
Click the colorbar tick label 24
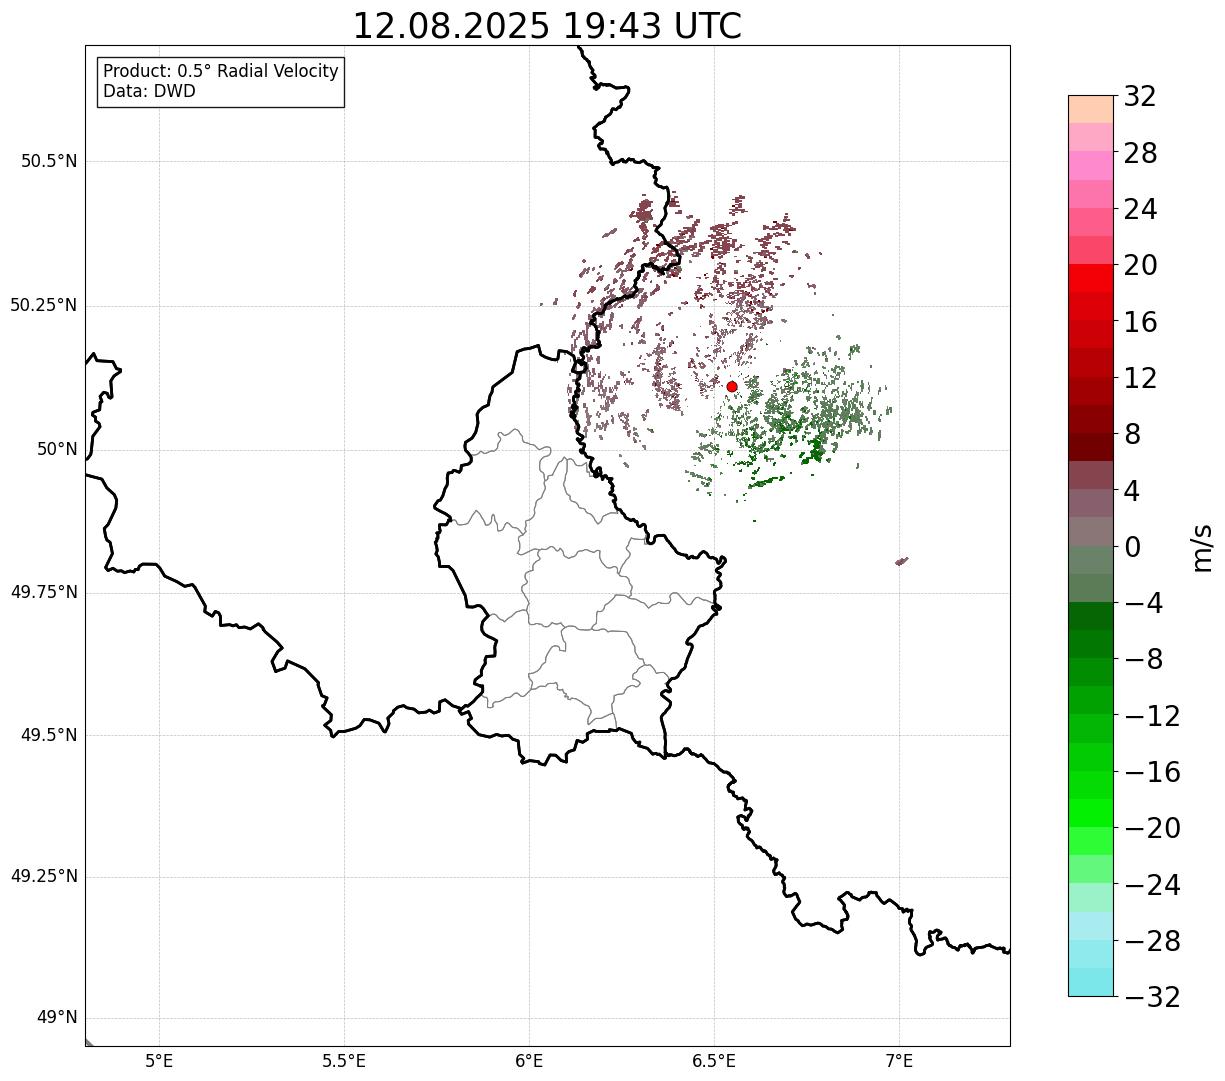[x=1140, y=209]
